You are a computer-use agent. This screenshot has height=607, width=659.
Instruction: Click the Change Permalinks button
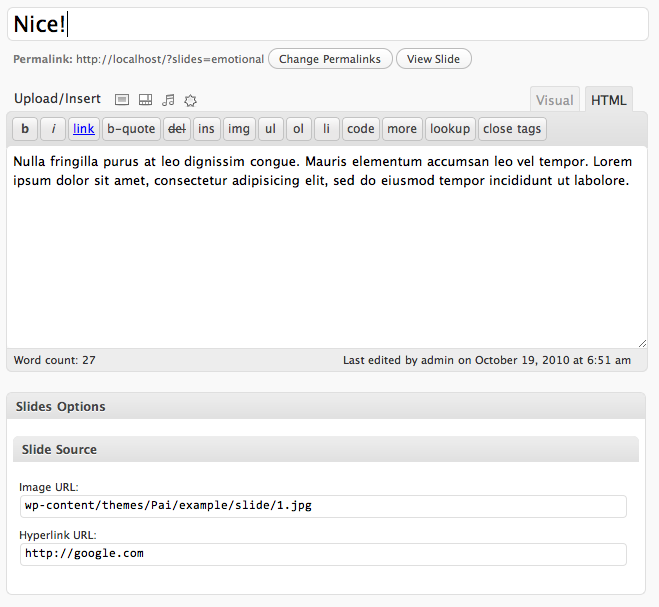click(x=330, y=59)
